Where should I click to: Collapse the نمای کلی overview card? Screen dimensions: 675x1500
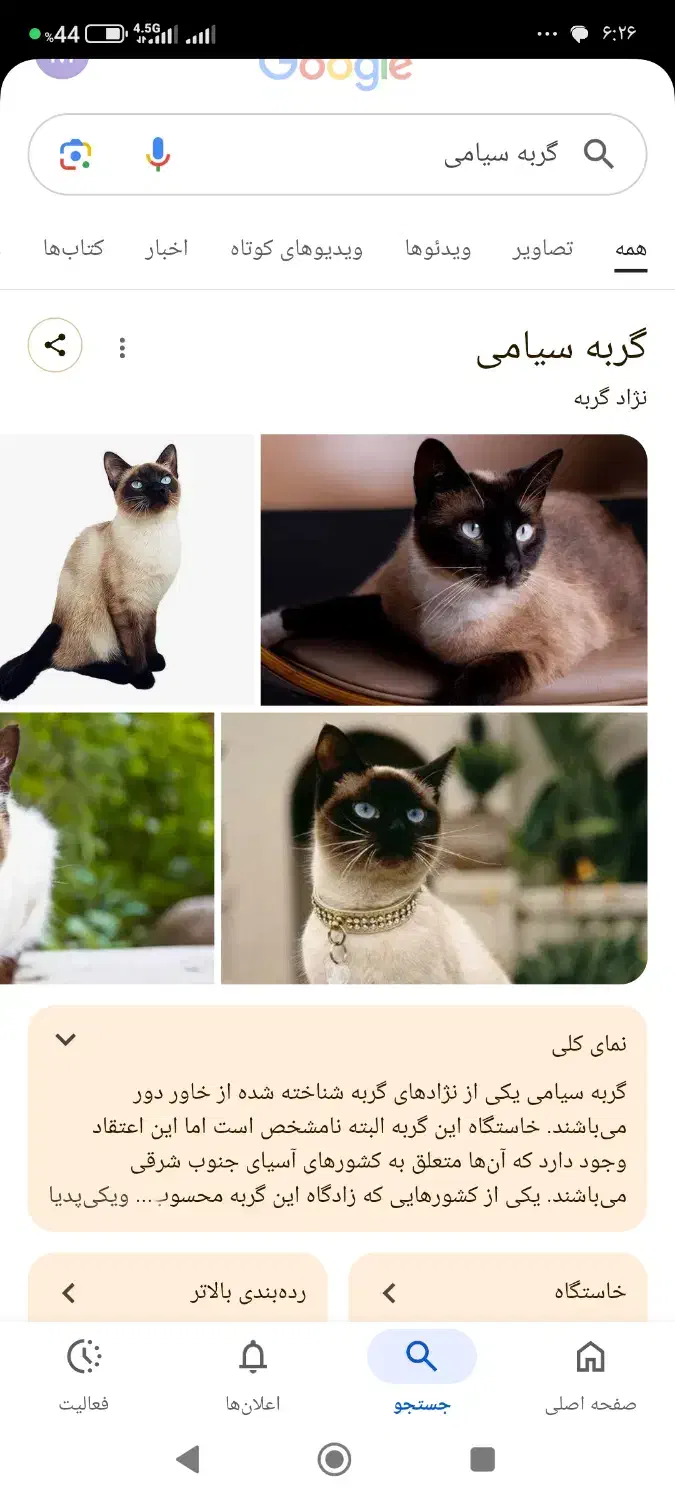(66, 1039)
